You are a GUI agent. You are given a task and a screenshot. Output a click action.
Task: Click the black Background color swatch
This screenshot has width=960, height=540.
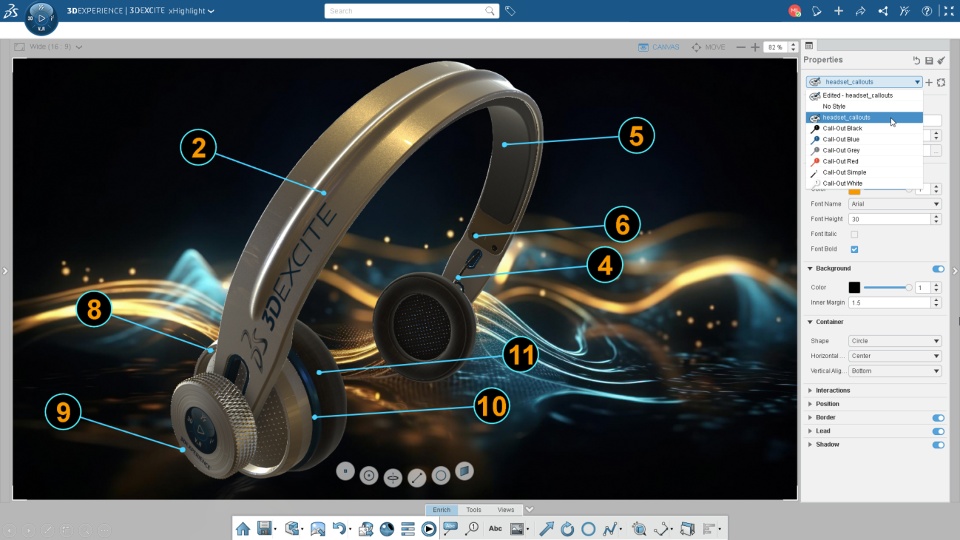point(854,287)
